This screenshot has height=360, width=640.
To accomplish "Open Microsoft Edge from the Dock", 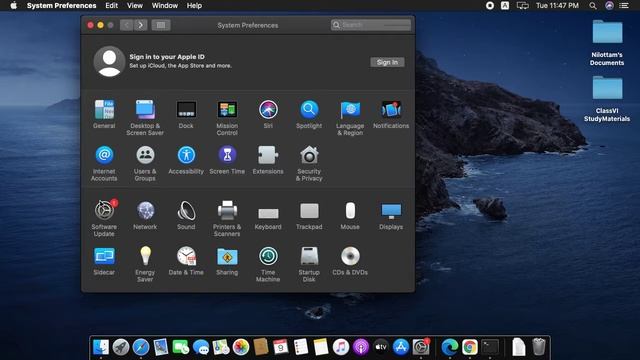I will click(x=450, y=347).
